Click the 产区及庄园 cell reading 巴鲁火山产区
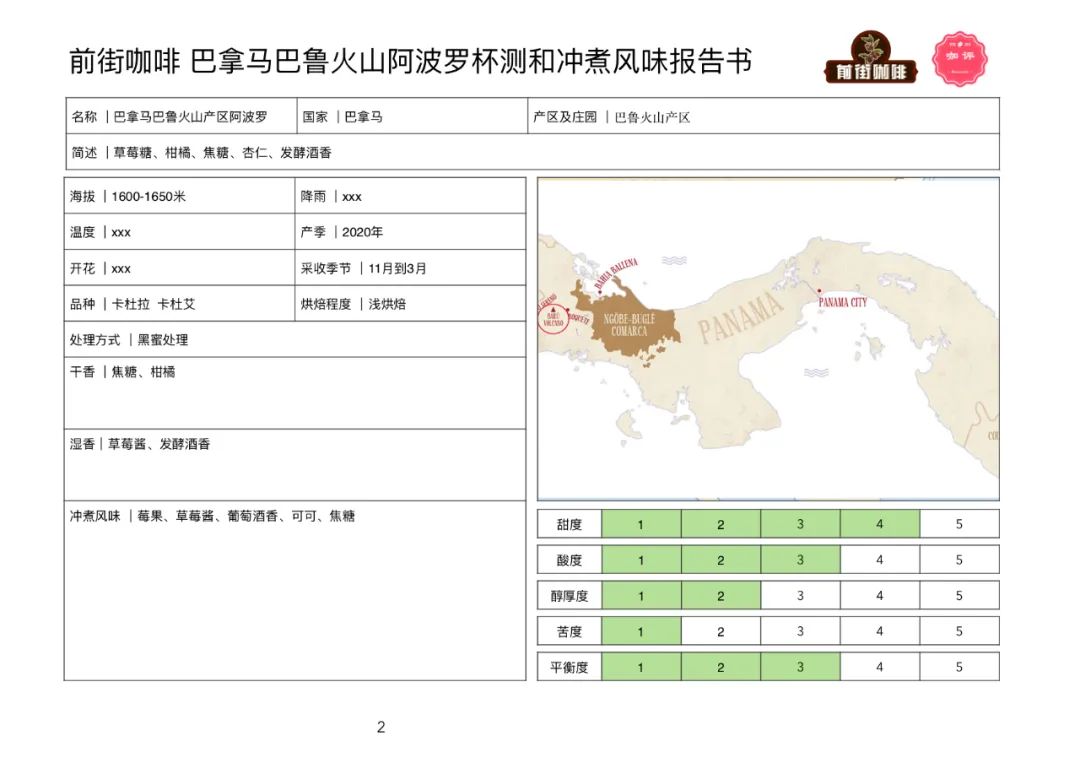 click(x=763, y=116)
